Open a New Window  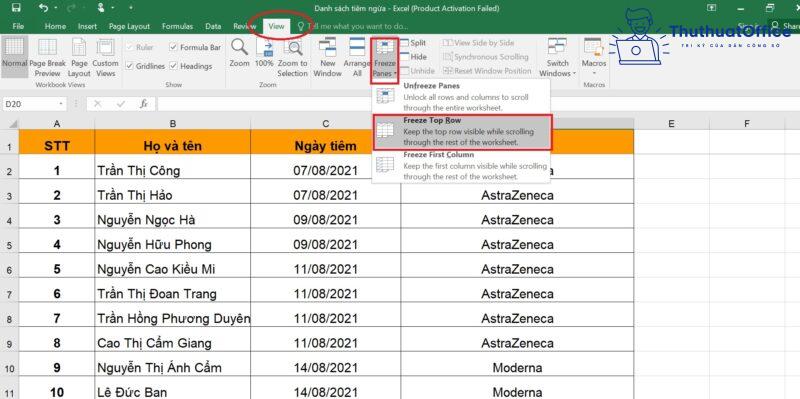tap(328, 57)
